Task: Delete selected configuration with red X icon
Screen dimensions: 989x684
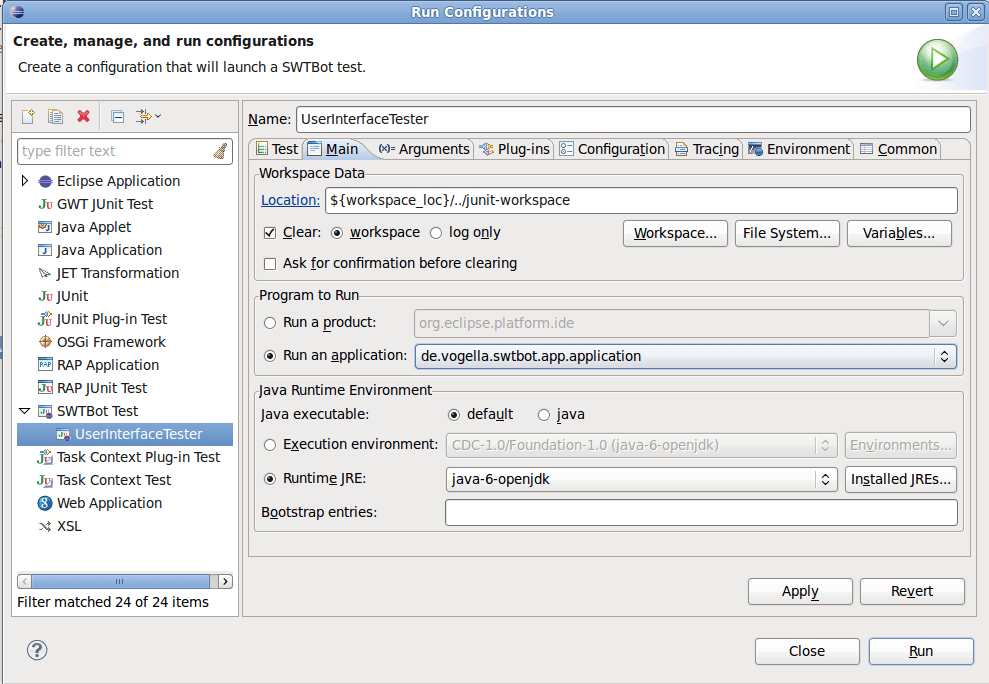Action: (83, 116)
